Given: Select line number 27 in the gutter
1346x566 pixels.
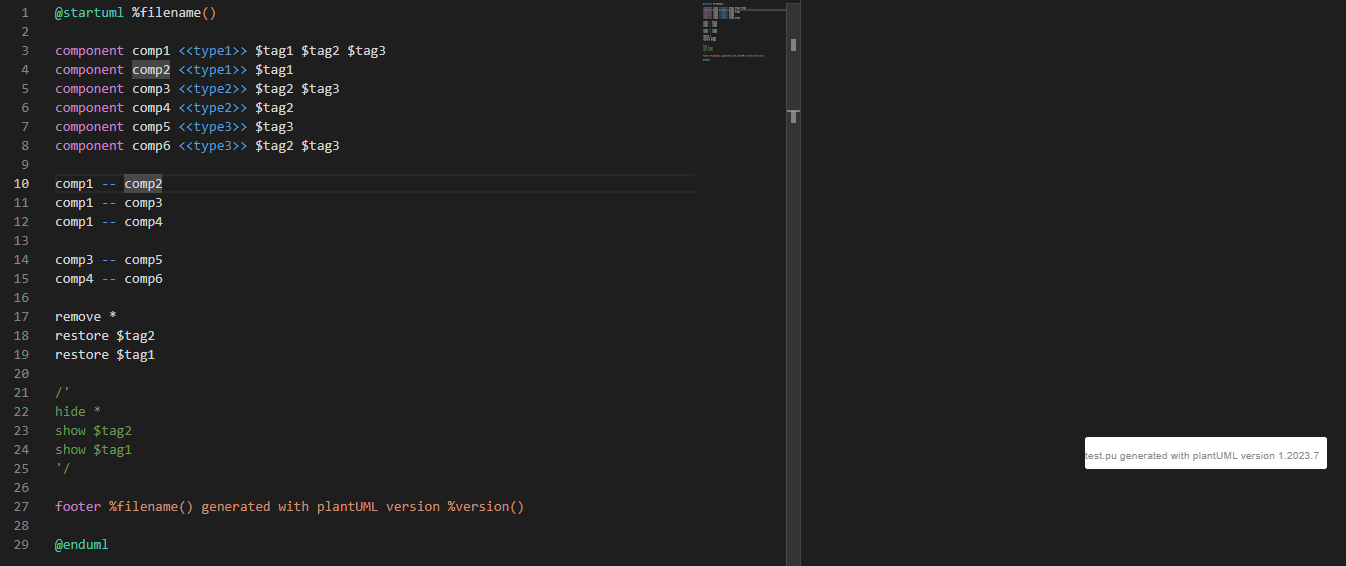Looking at the screenshot, I should coord(22,507).
